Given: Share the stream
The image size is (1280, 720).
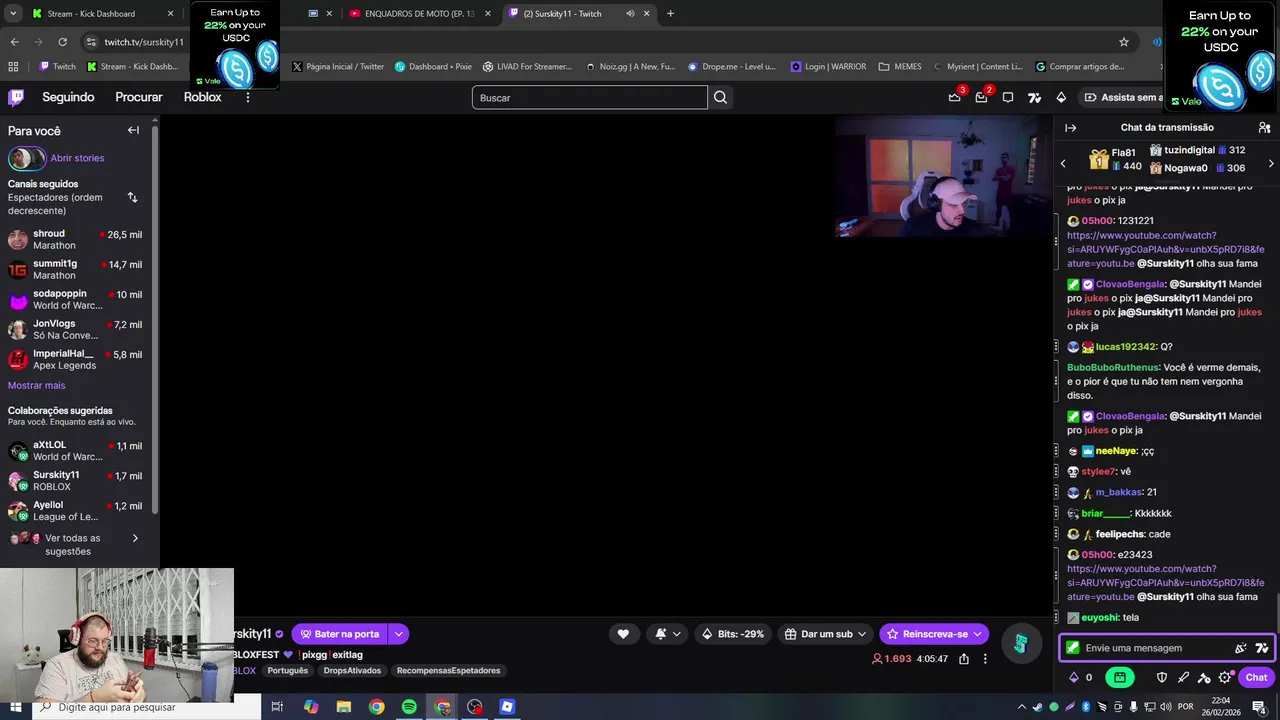Looking at the screenshot, I should pyautogui.click(x=964, y=659).
